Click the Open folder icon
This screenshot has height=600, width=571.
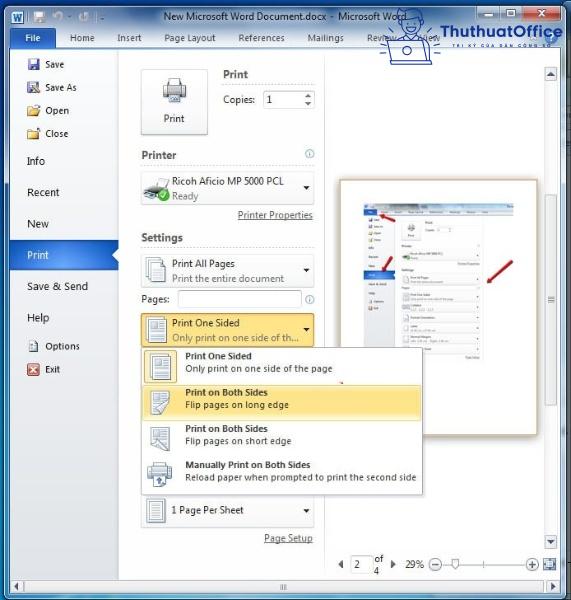click(34, 111)
